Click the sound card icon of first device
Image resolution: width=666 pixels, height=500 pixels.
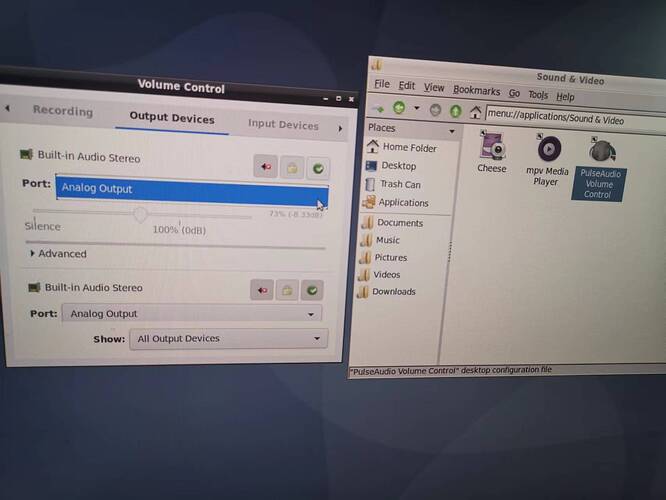(x=26, y=154)
